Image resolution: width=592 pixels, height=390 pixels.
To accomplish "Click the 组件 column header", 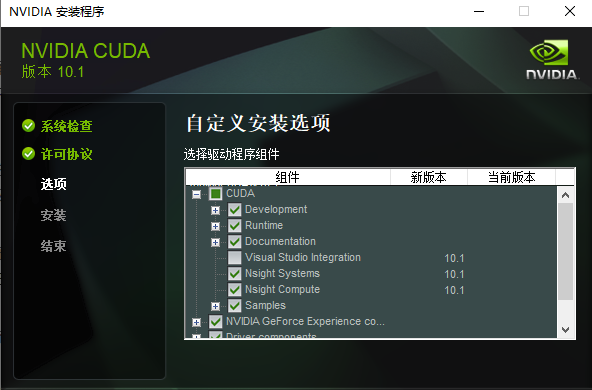I will [x=288, y=177].
